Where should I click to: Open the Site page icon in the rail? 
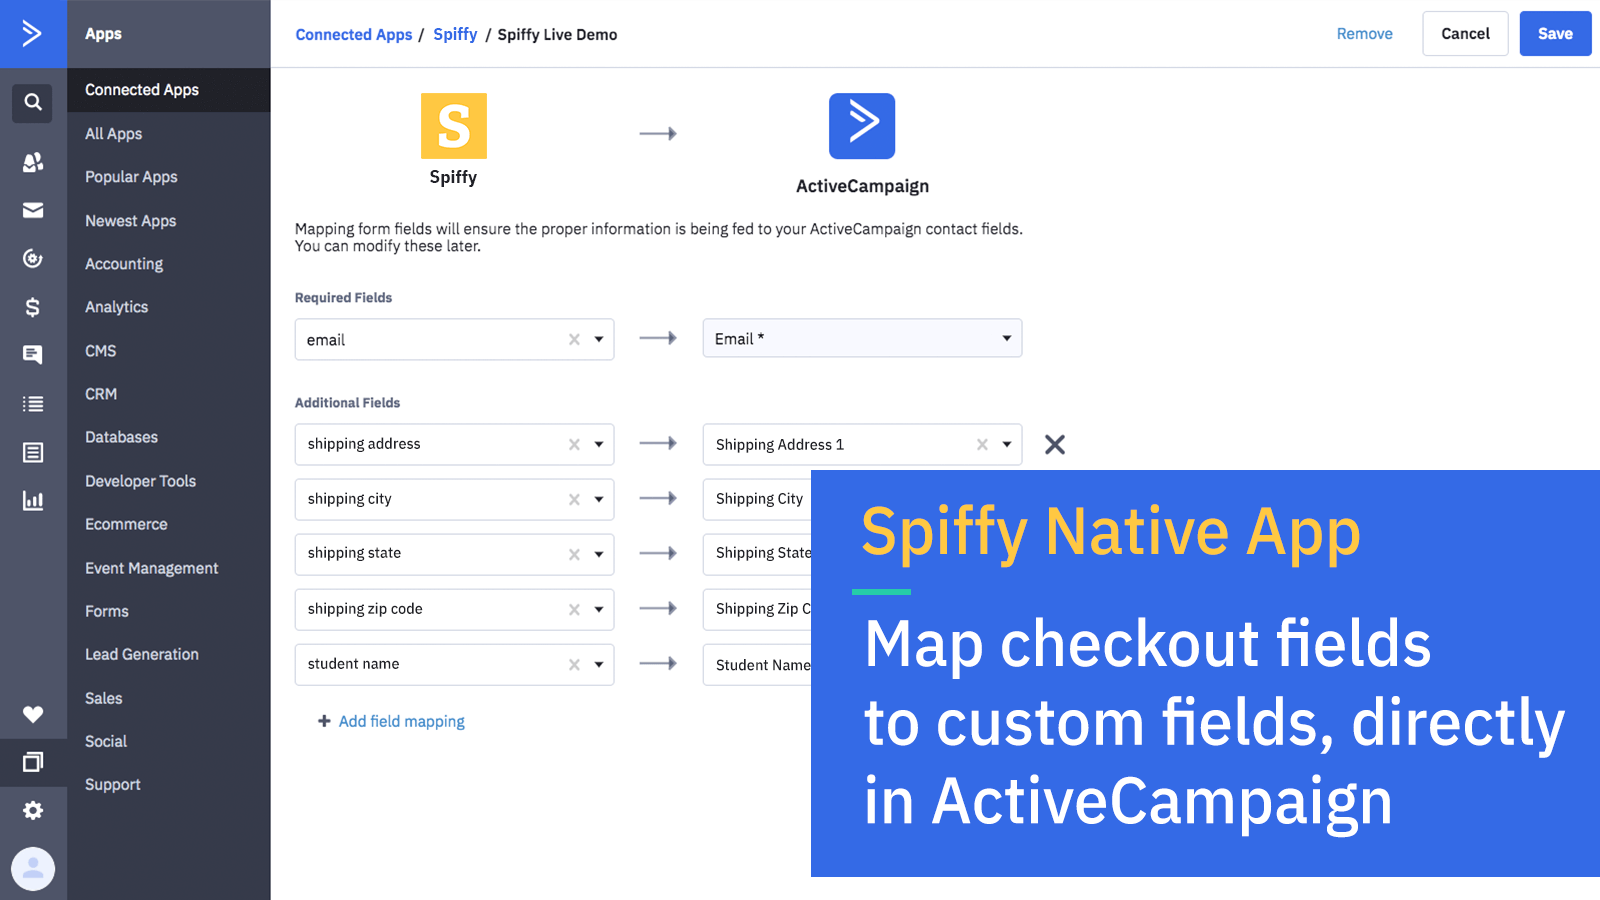click(33, 453)
